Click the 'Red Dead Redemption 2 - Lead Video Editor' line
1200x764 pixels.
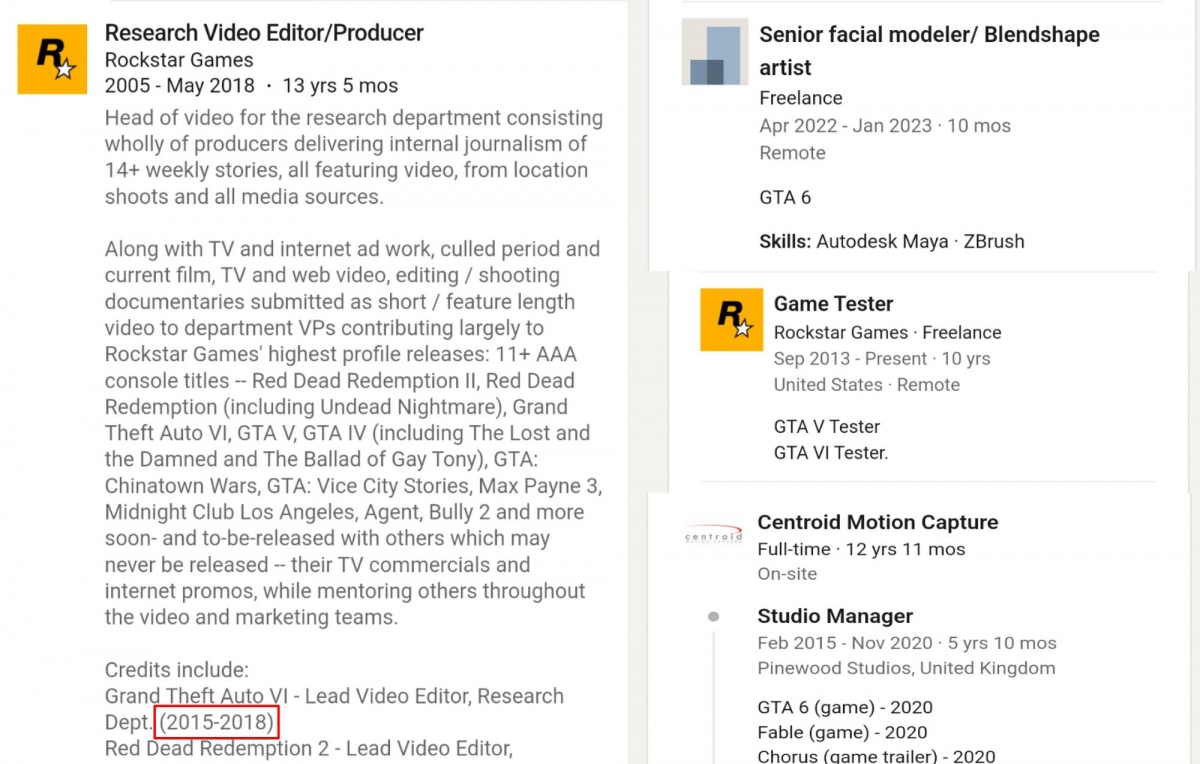click(309, 748)
